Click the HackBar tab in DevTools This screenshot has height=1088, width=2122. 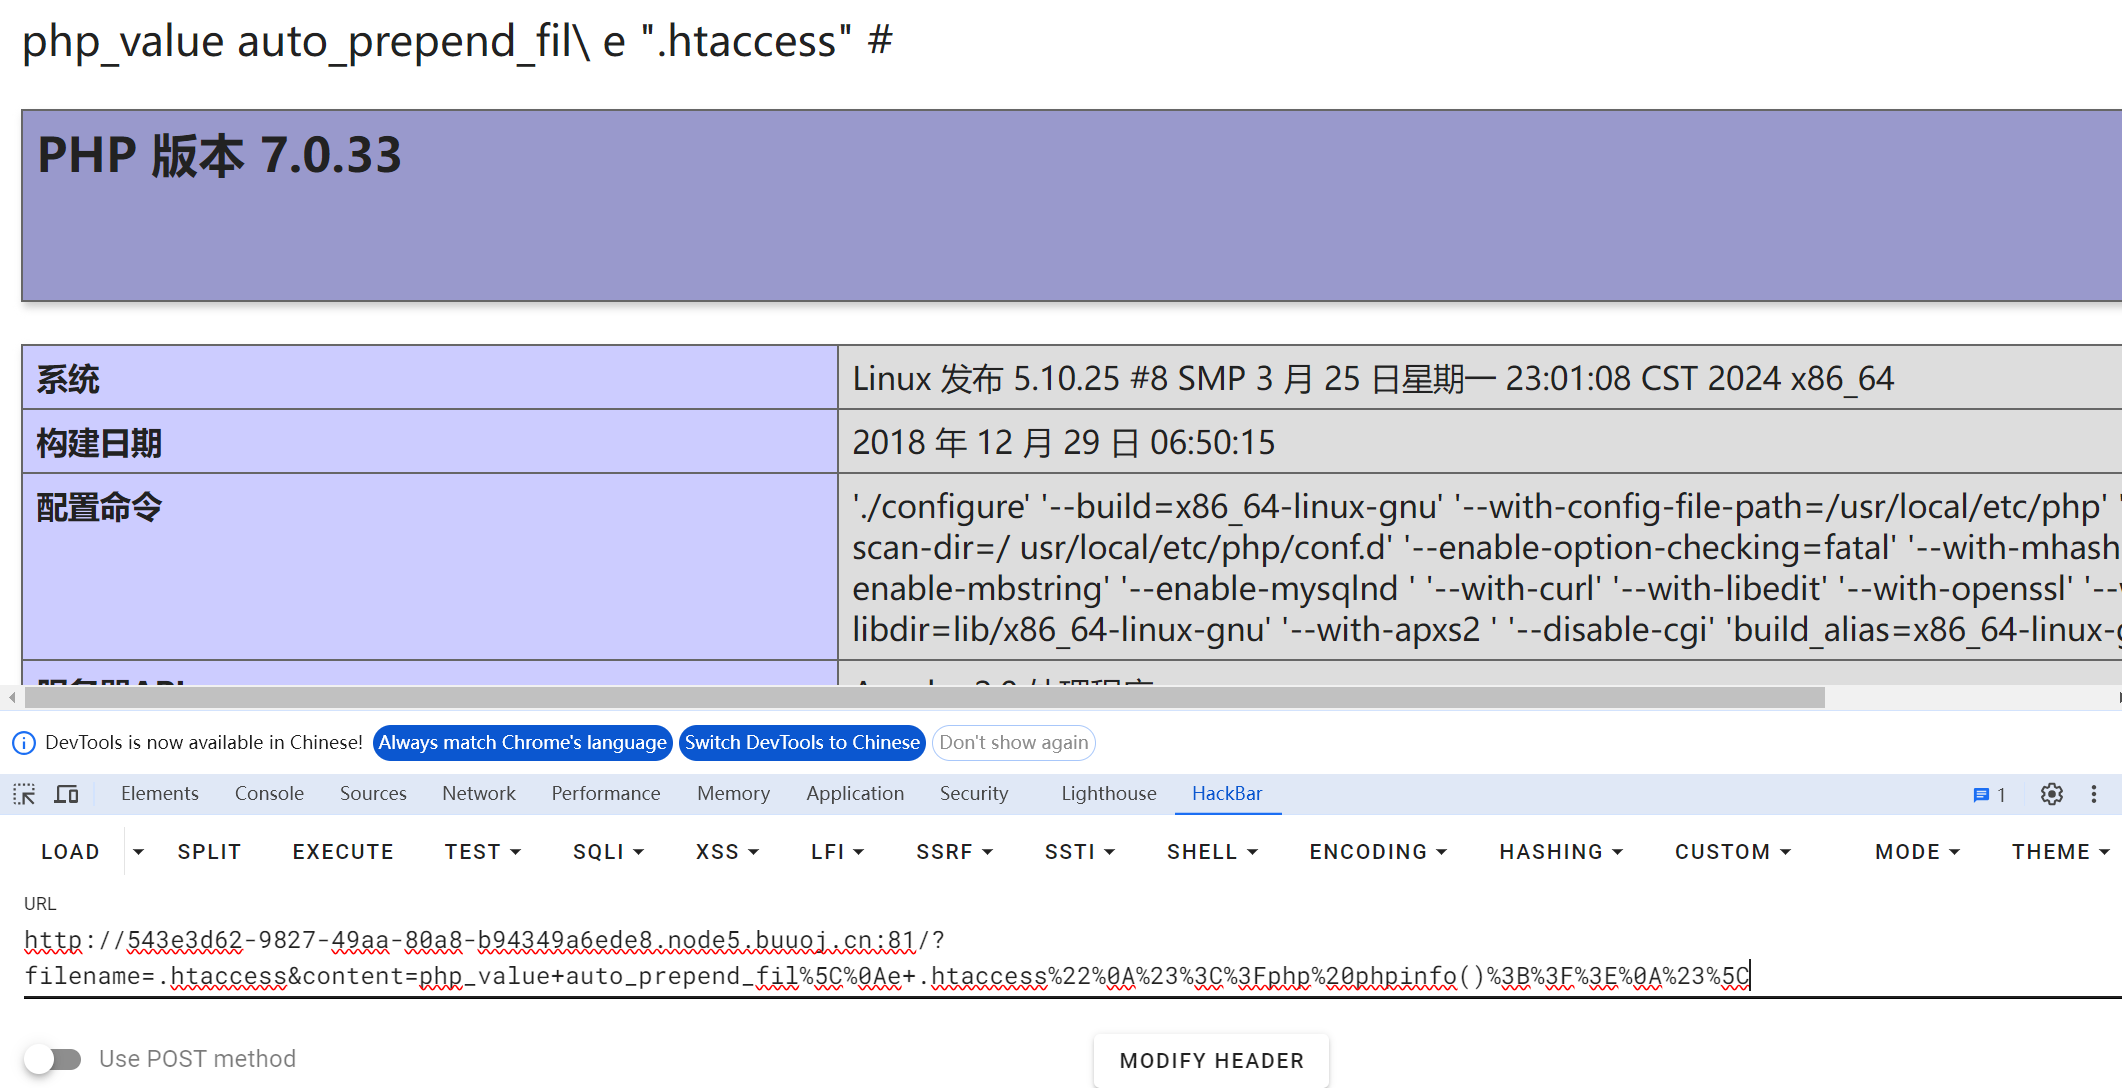click(x=1227, y=794)
